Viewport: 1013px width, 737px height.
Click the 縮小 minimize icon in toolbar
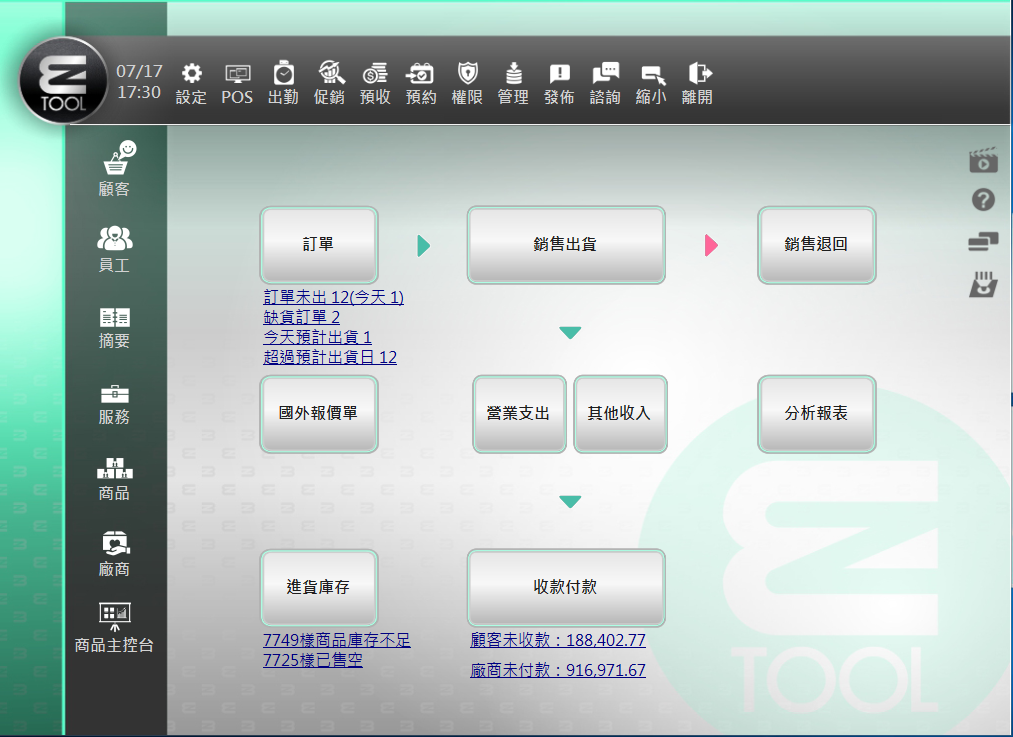pyautogui.click(x=651, y=83)
